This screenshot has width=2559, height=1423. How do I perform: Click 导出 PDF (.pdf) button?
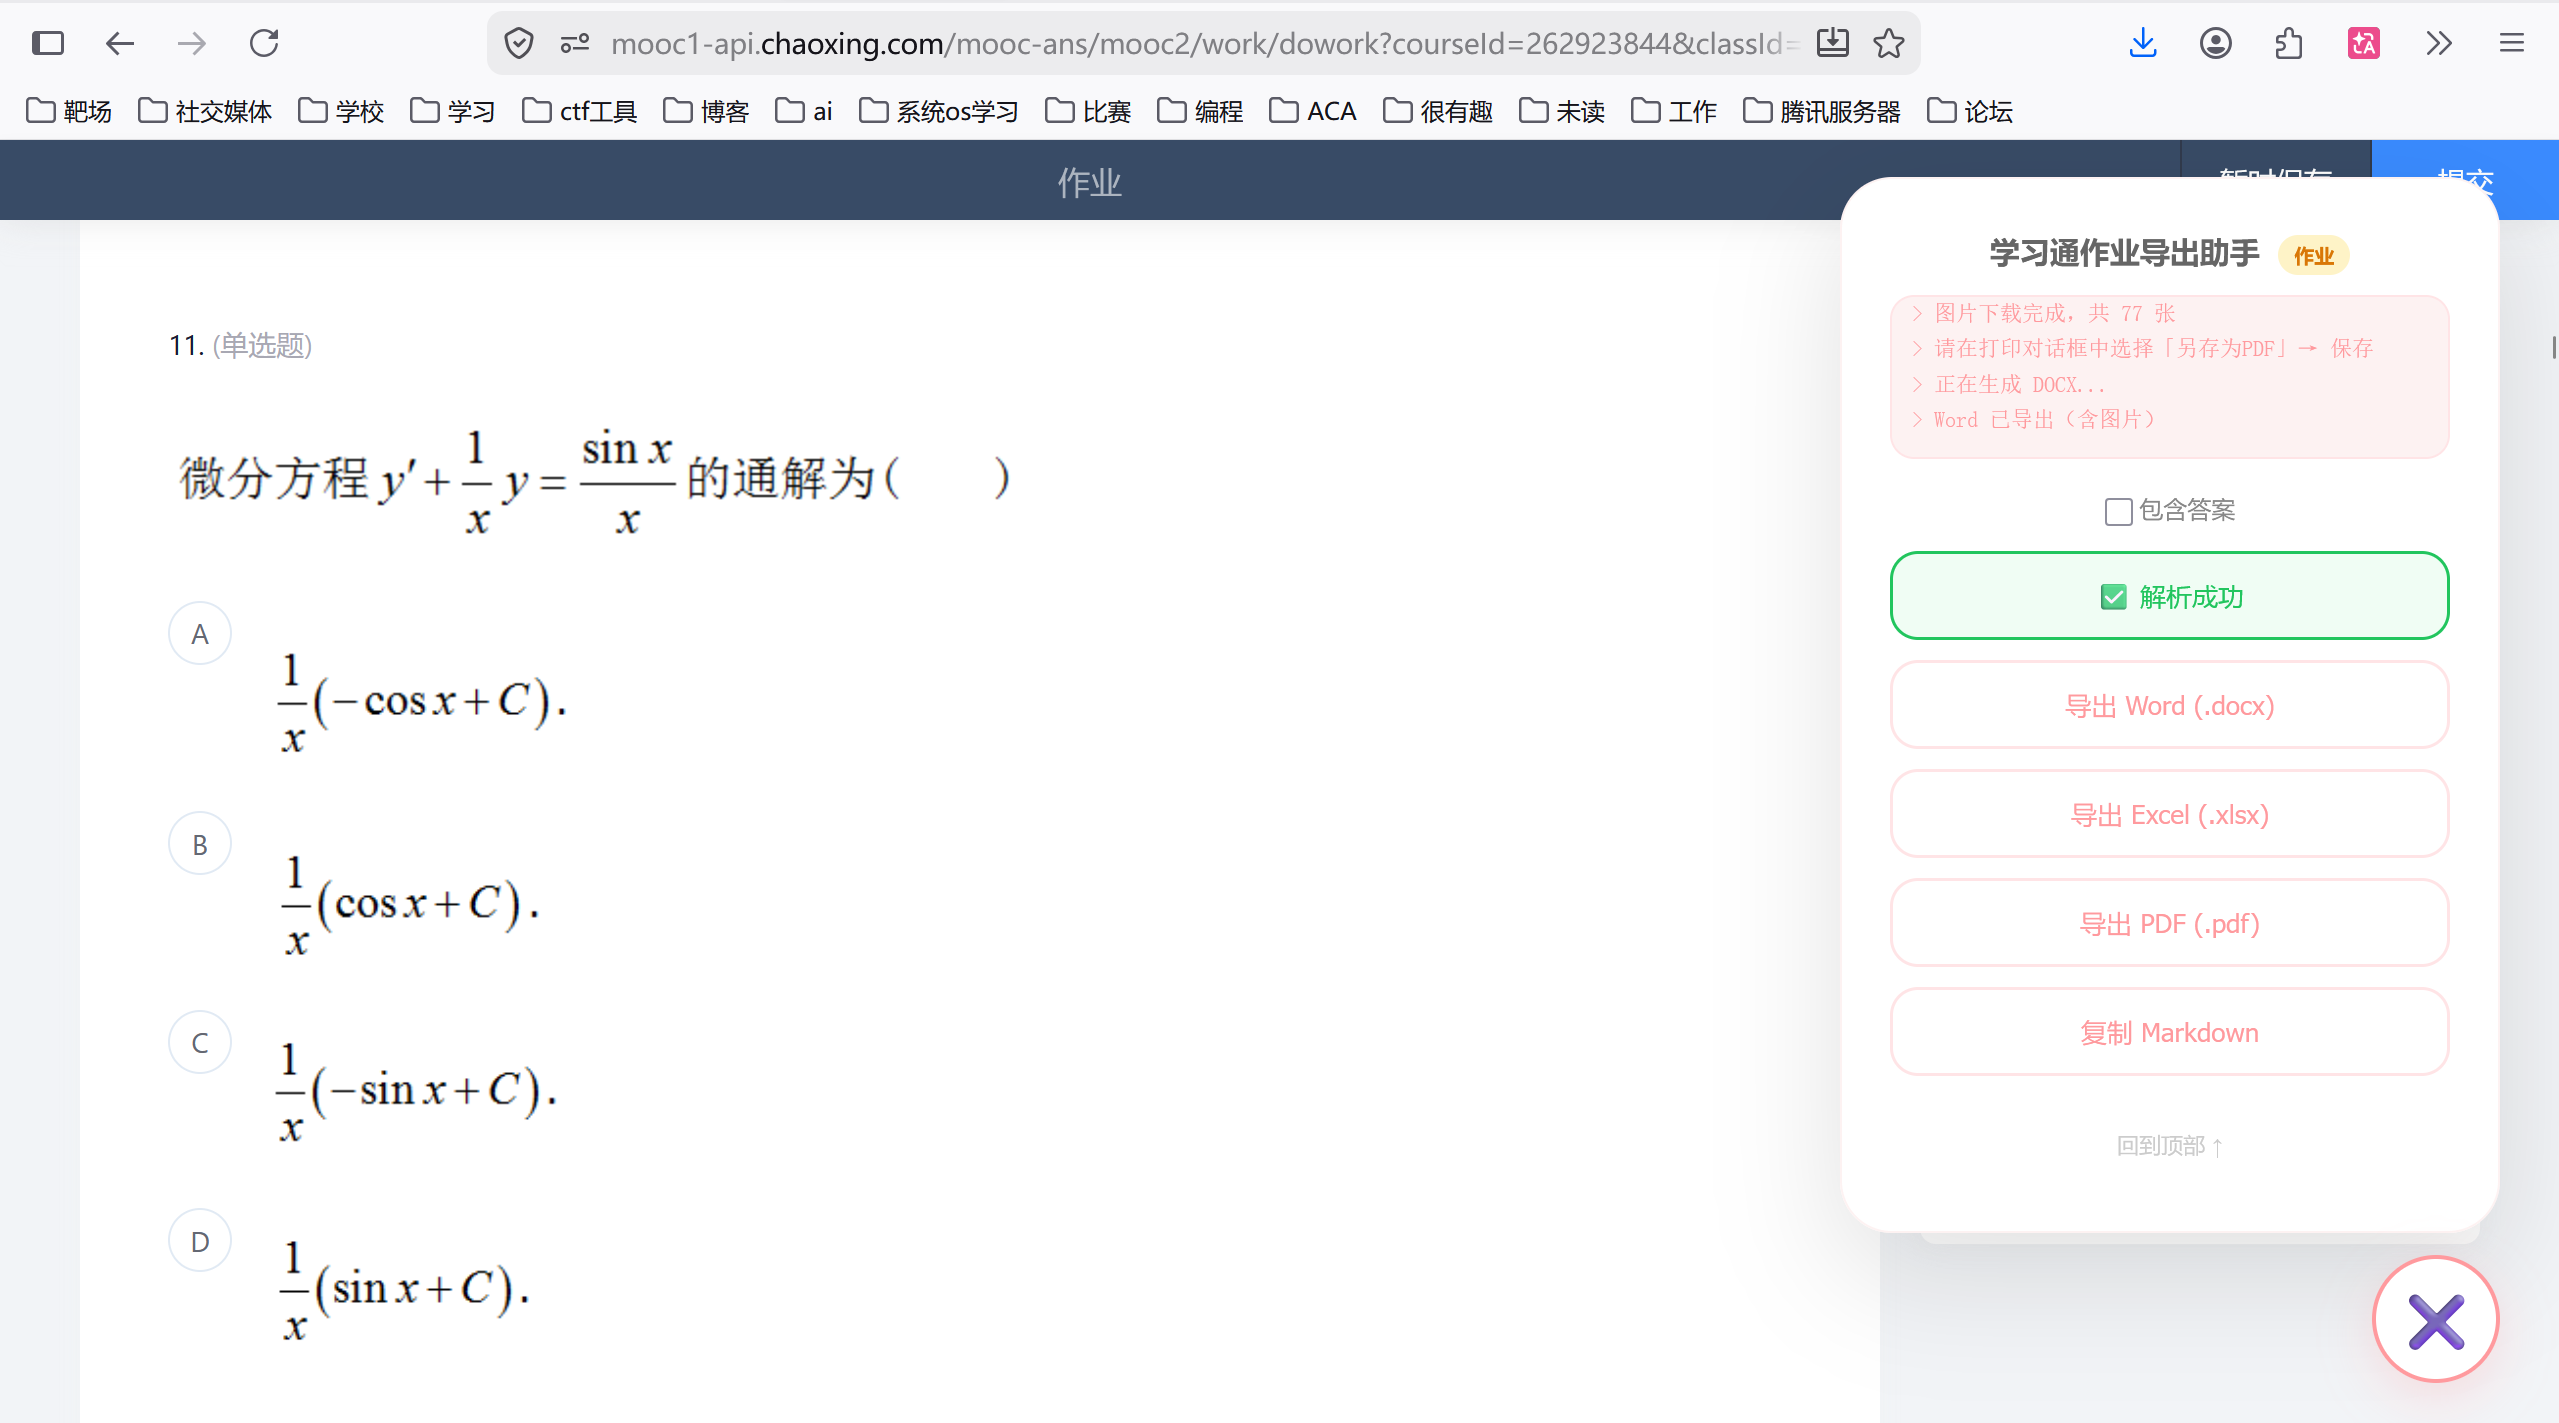pyautogui.click(x=2169, y=923)
